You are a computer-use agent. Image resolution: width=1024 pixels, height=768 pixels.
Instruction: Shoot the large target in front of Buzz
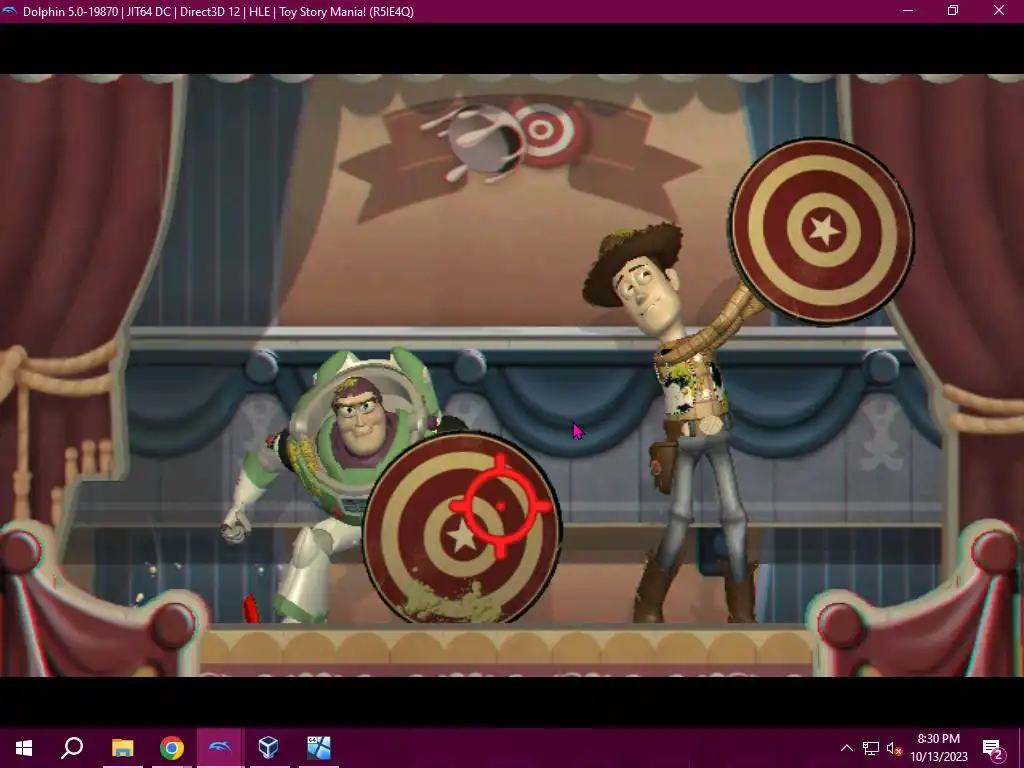[462, 529]
